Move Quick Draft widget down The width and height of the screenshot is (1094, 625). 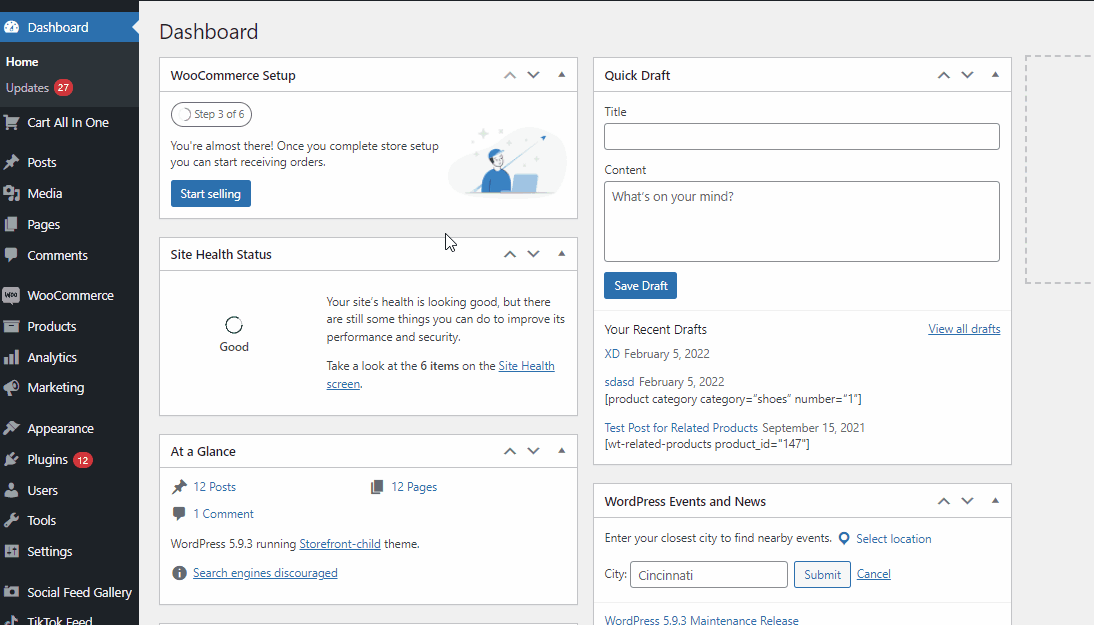click(x=967, y=75)
